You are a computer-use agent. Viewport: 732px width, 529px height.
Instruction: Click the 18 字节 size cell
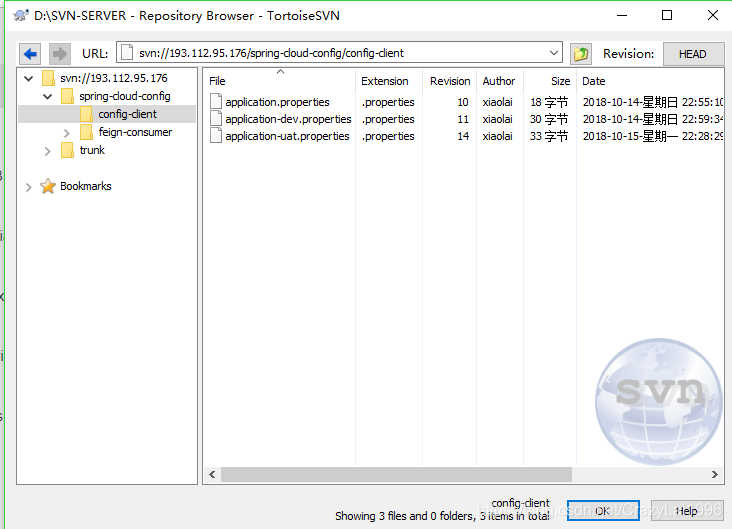[549, 102]
